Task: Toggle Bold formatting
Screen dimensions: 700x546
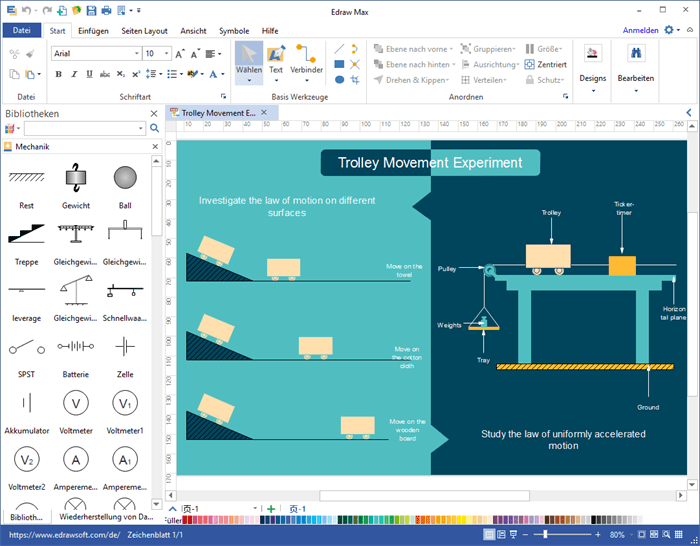Action: click(x=58, y=74)
